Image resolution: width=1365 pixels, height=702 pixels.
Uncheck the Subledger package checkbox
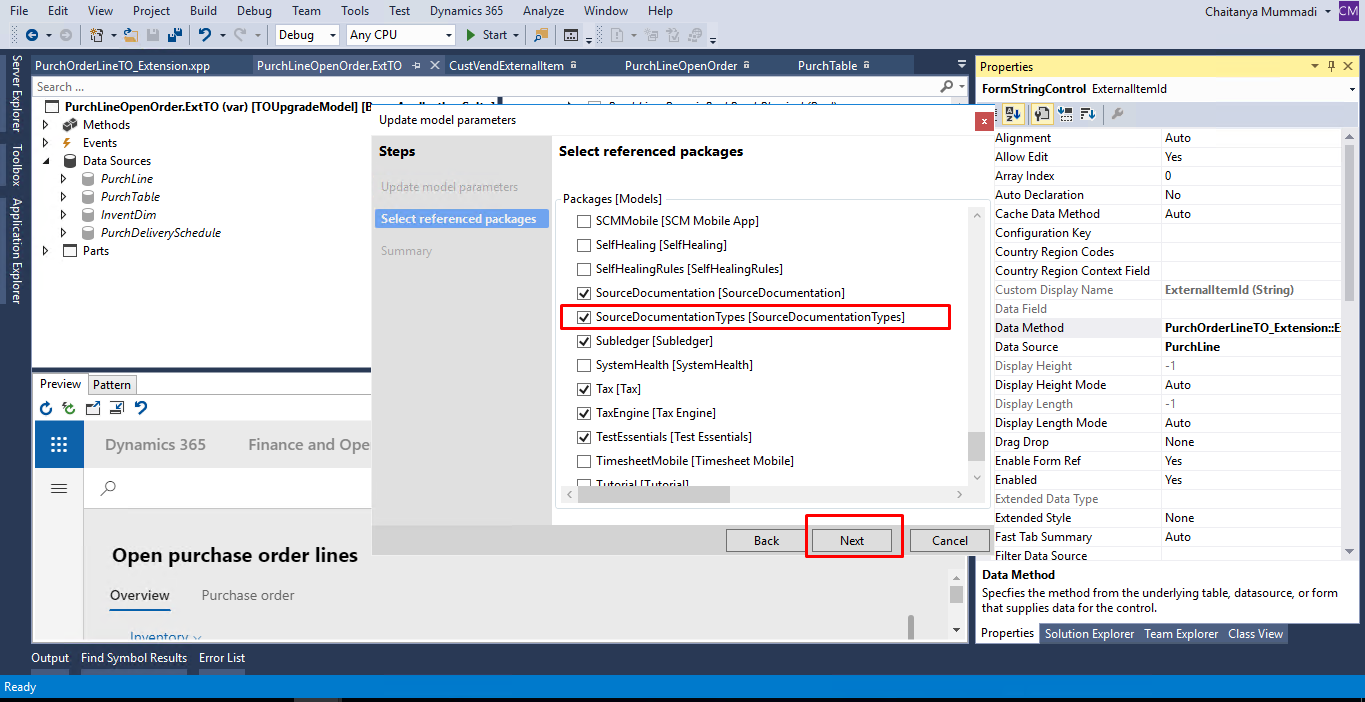585,341
